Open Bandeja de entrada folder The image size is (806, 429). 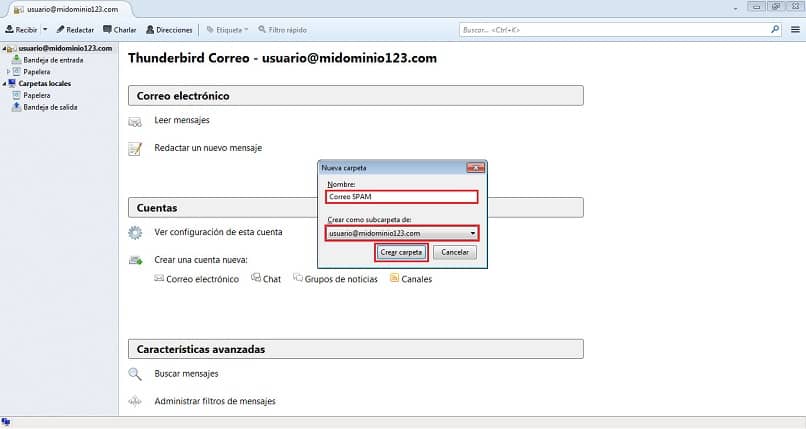tap(53, 60)
